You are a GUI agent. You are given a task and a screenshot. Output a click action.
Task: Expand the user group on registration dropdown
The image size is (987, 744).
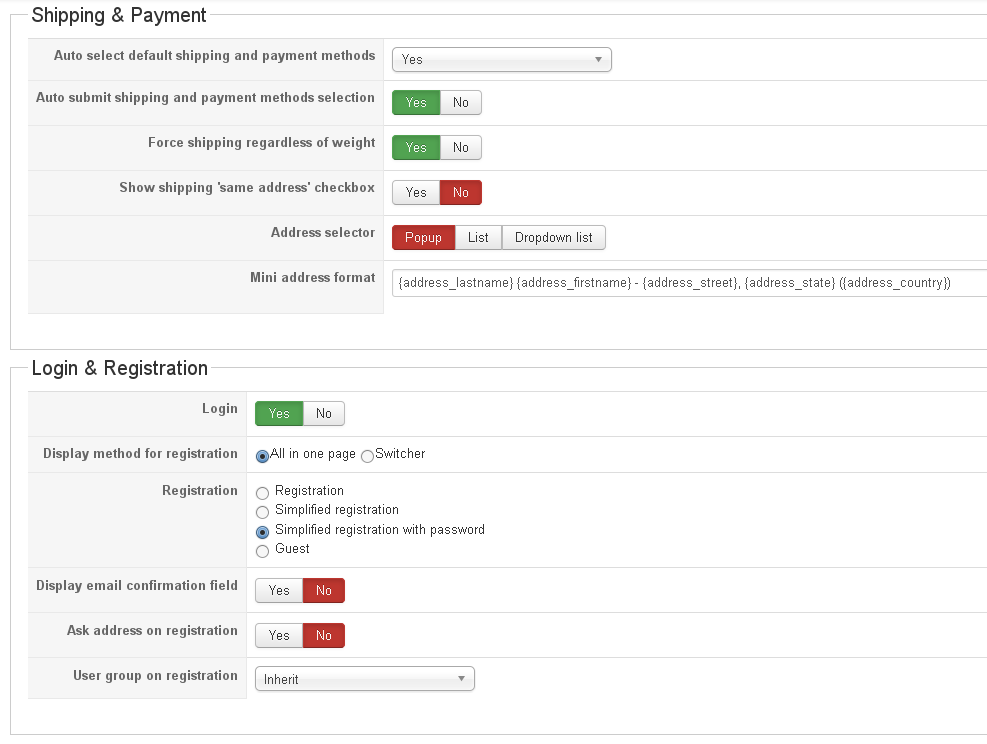364,680
